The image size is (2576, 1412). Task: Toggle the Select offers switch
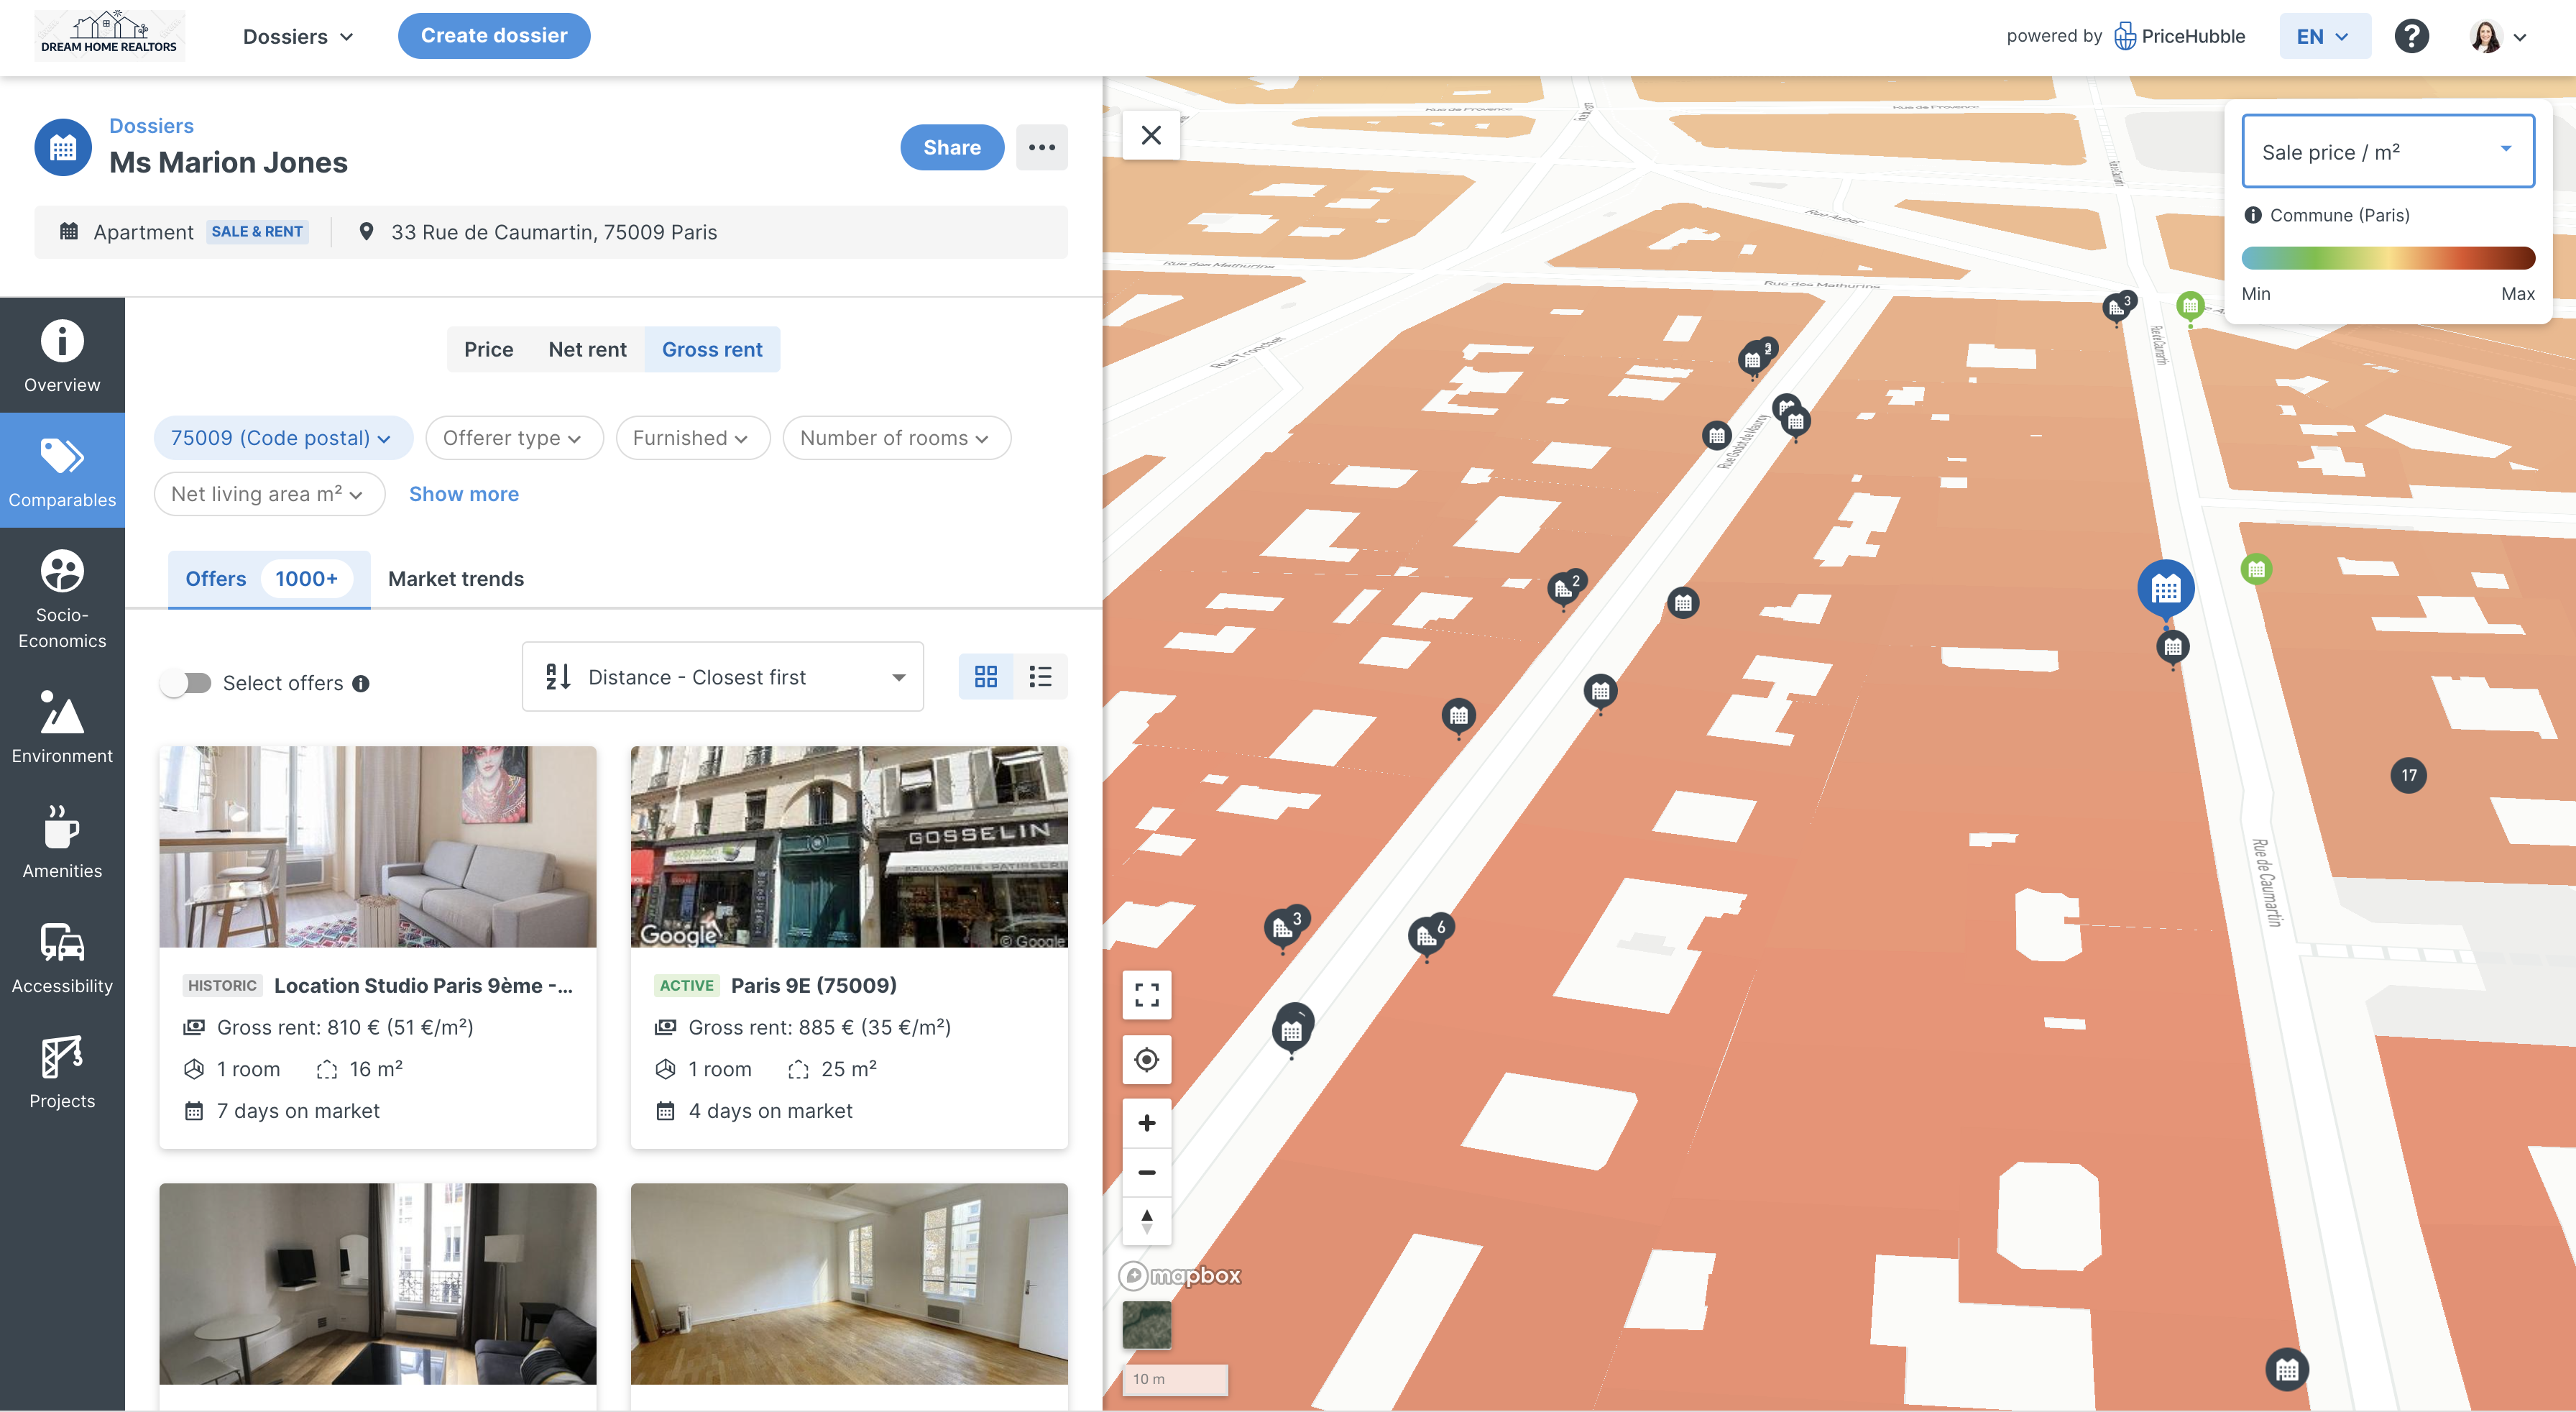pos(186,683)
